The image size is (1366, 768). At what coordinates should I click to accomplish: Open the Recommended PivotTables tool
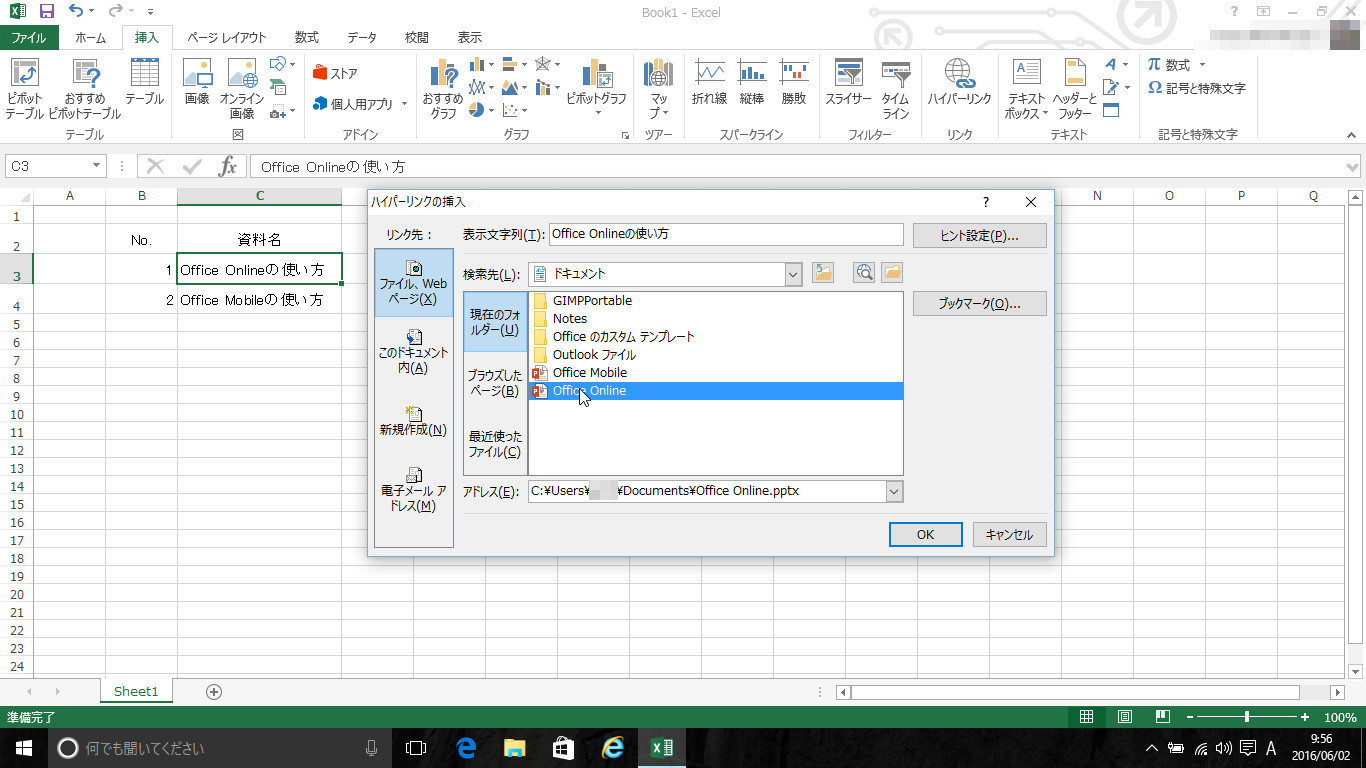84,89
